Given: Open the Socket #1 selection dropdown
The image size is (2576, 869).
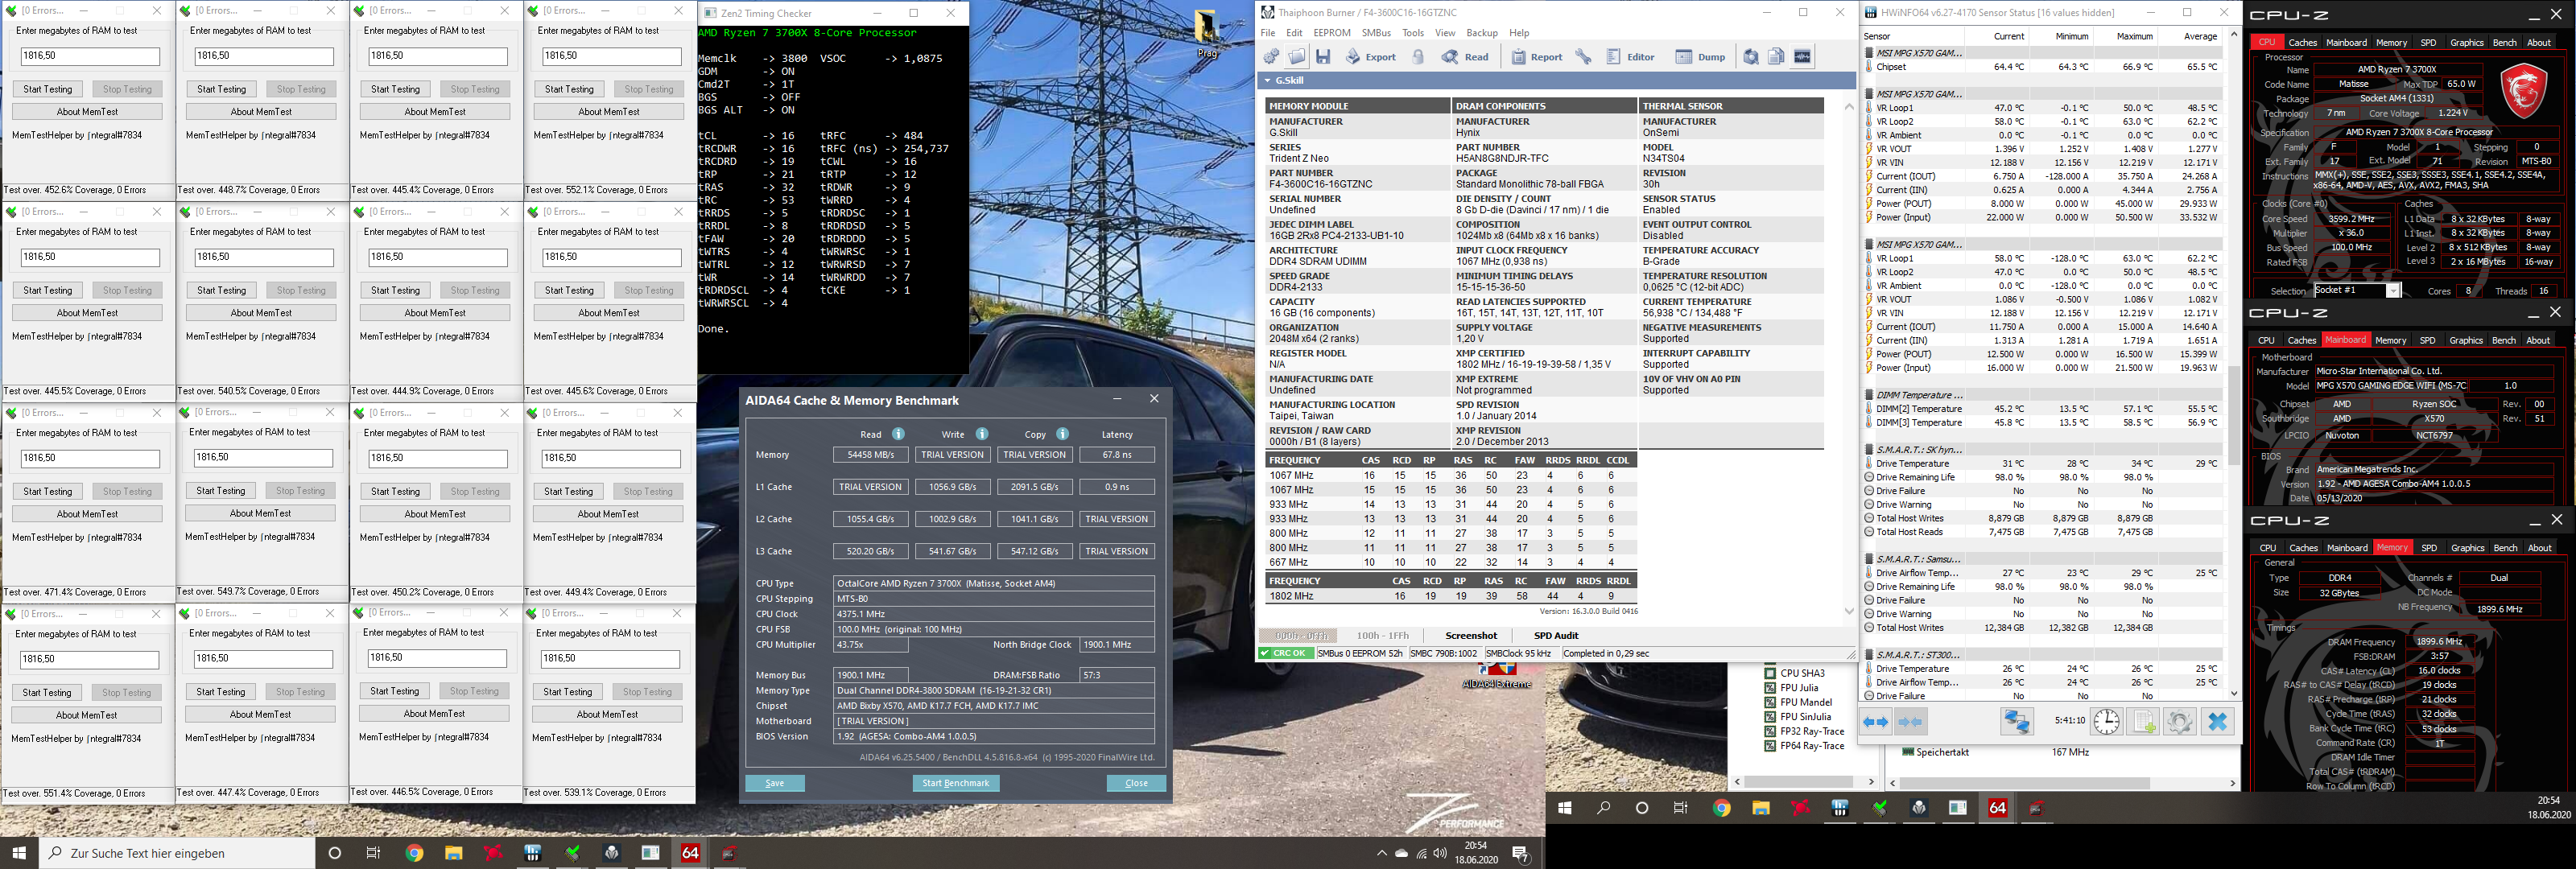Looking at the screenshot, I should coord(2393,291).
